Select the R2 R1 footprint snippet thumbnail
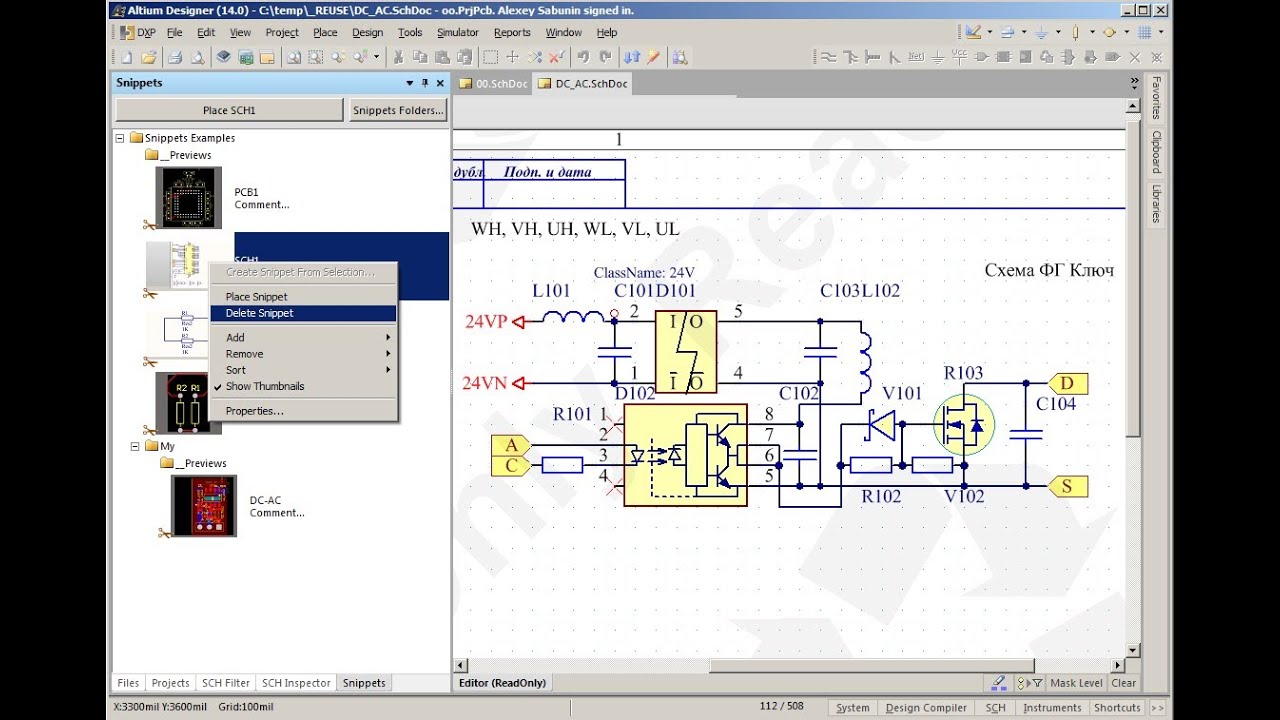The height and width of the screenshot is (720, 1280). (188, 403)
